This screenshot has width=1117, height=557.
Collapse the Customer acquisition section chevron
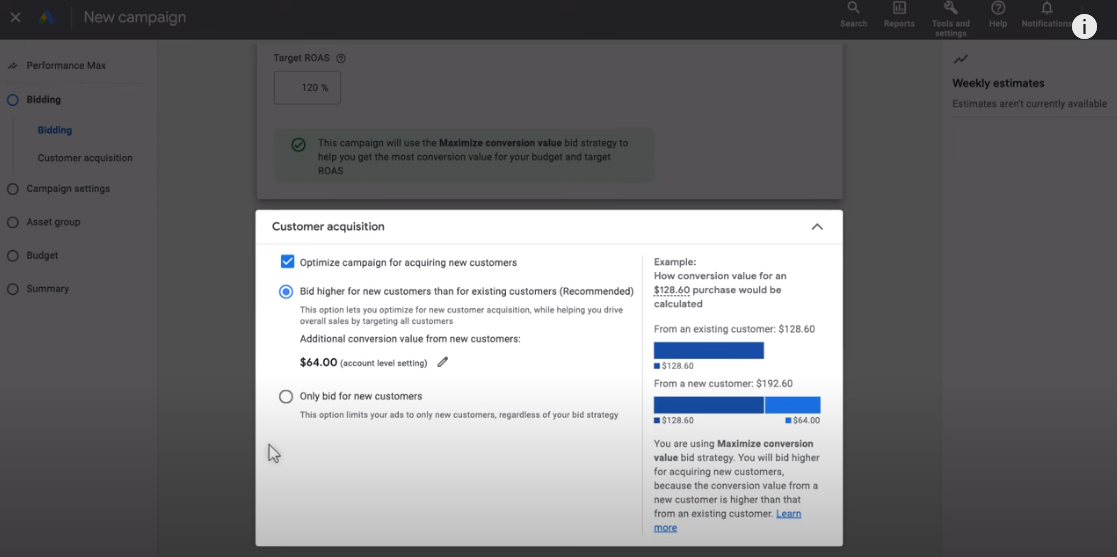pos(817,227)
